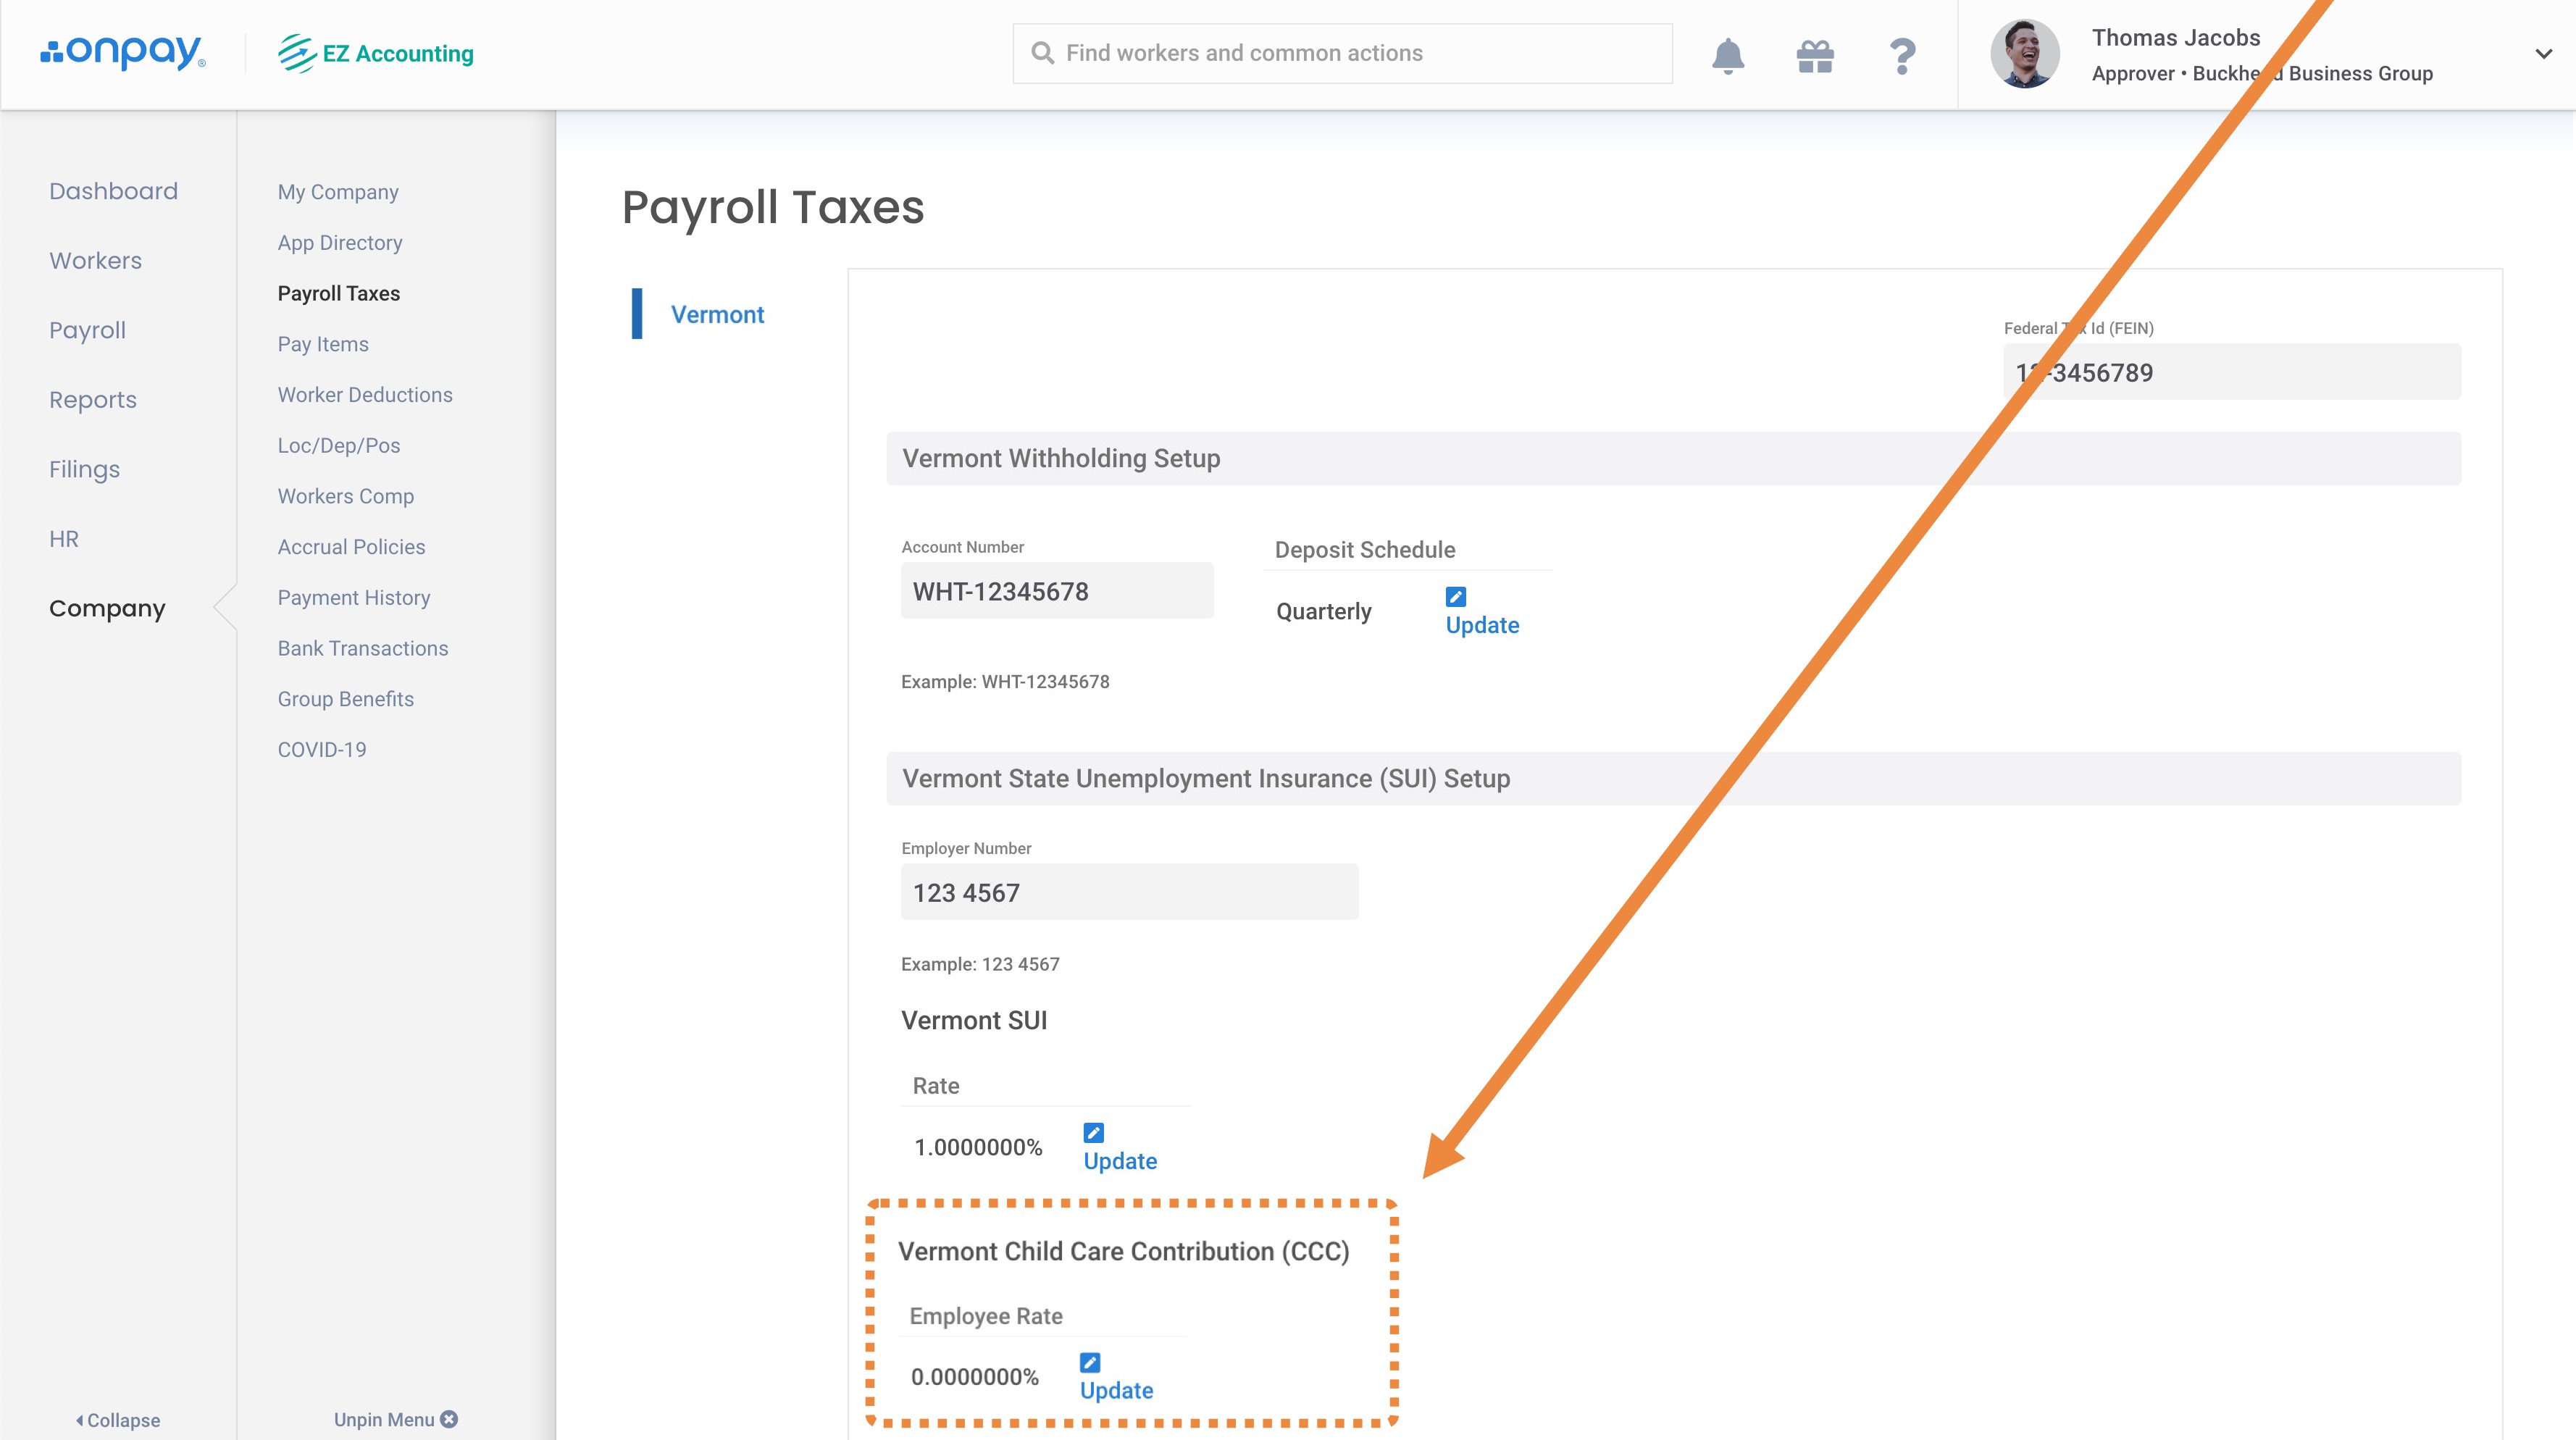Open Worker Deductions in Company submenu
Screen dimensions: 2576x1440
coord(365,395)
